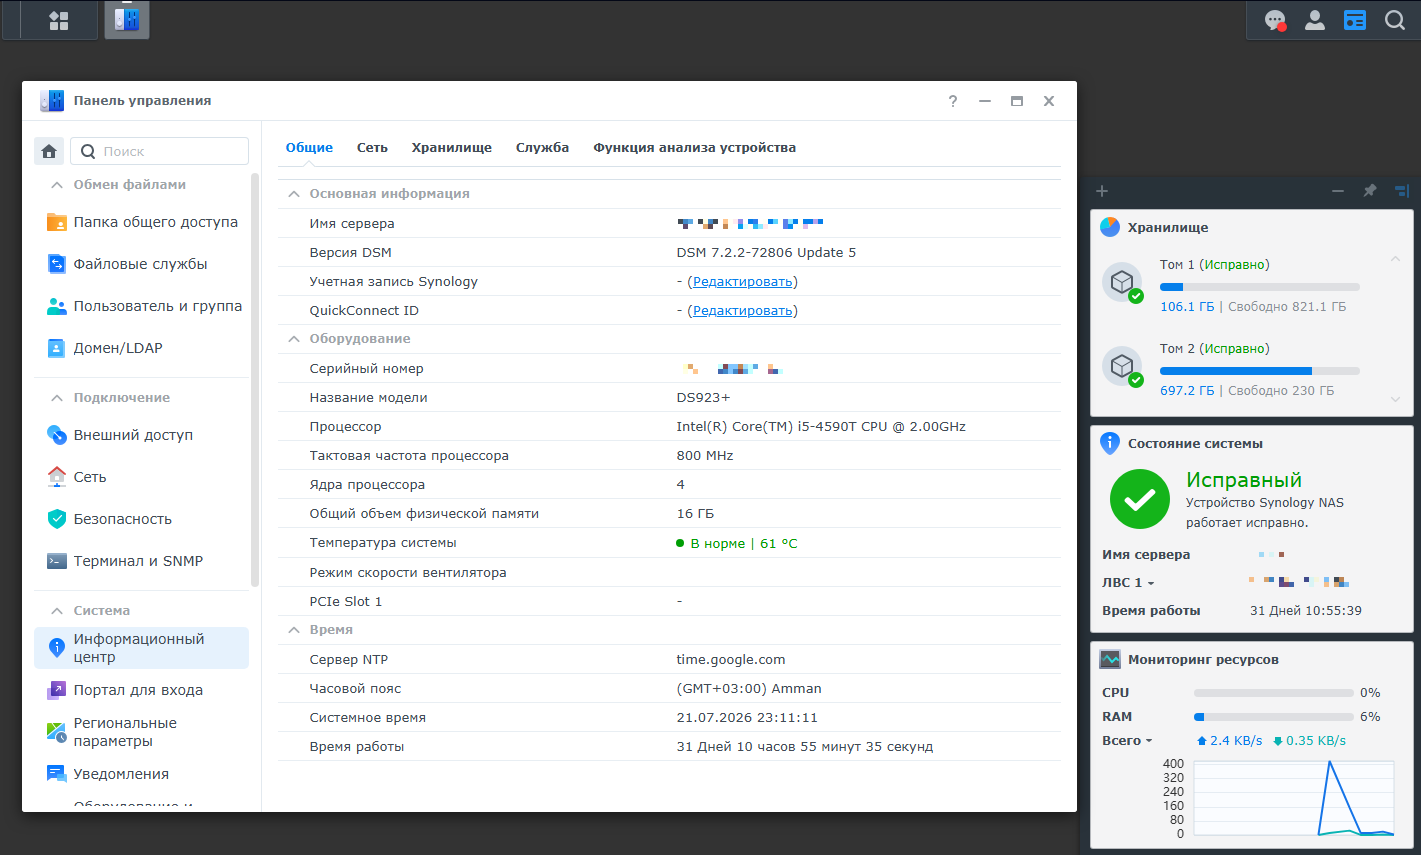Open Сеть in the sidebar
This screenshot has height=855, width=1421.
pos(141,477)
